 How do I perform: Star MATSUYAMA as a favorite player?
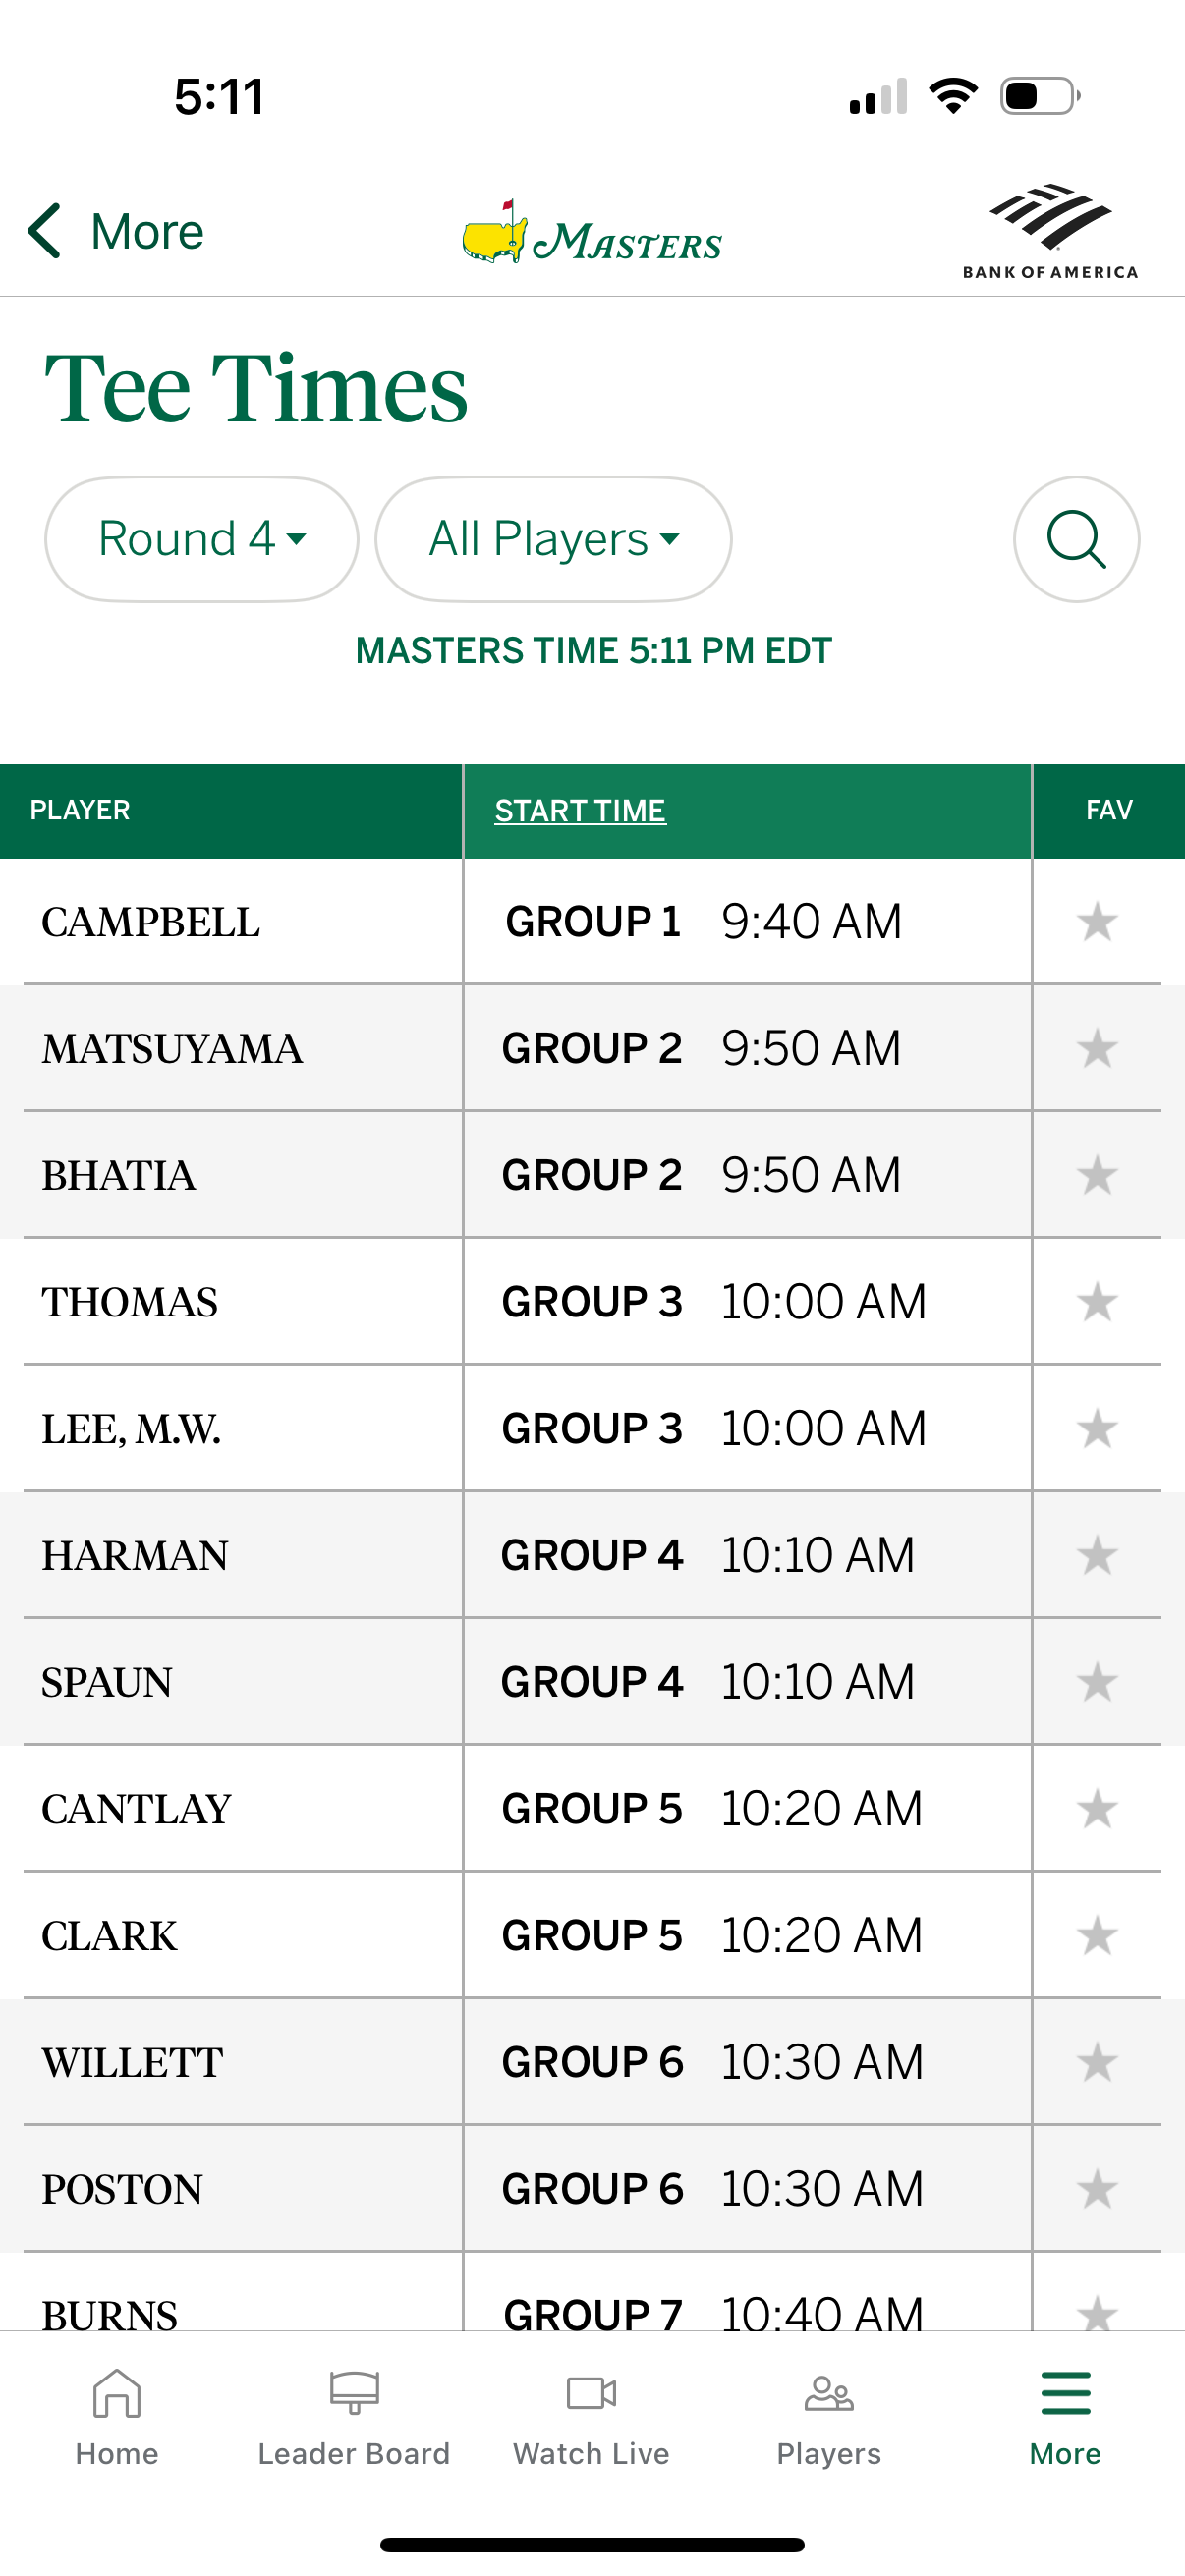coord(1098,1048)
